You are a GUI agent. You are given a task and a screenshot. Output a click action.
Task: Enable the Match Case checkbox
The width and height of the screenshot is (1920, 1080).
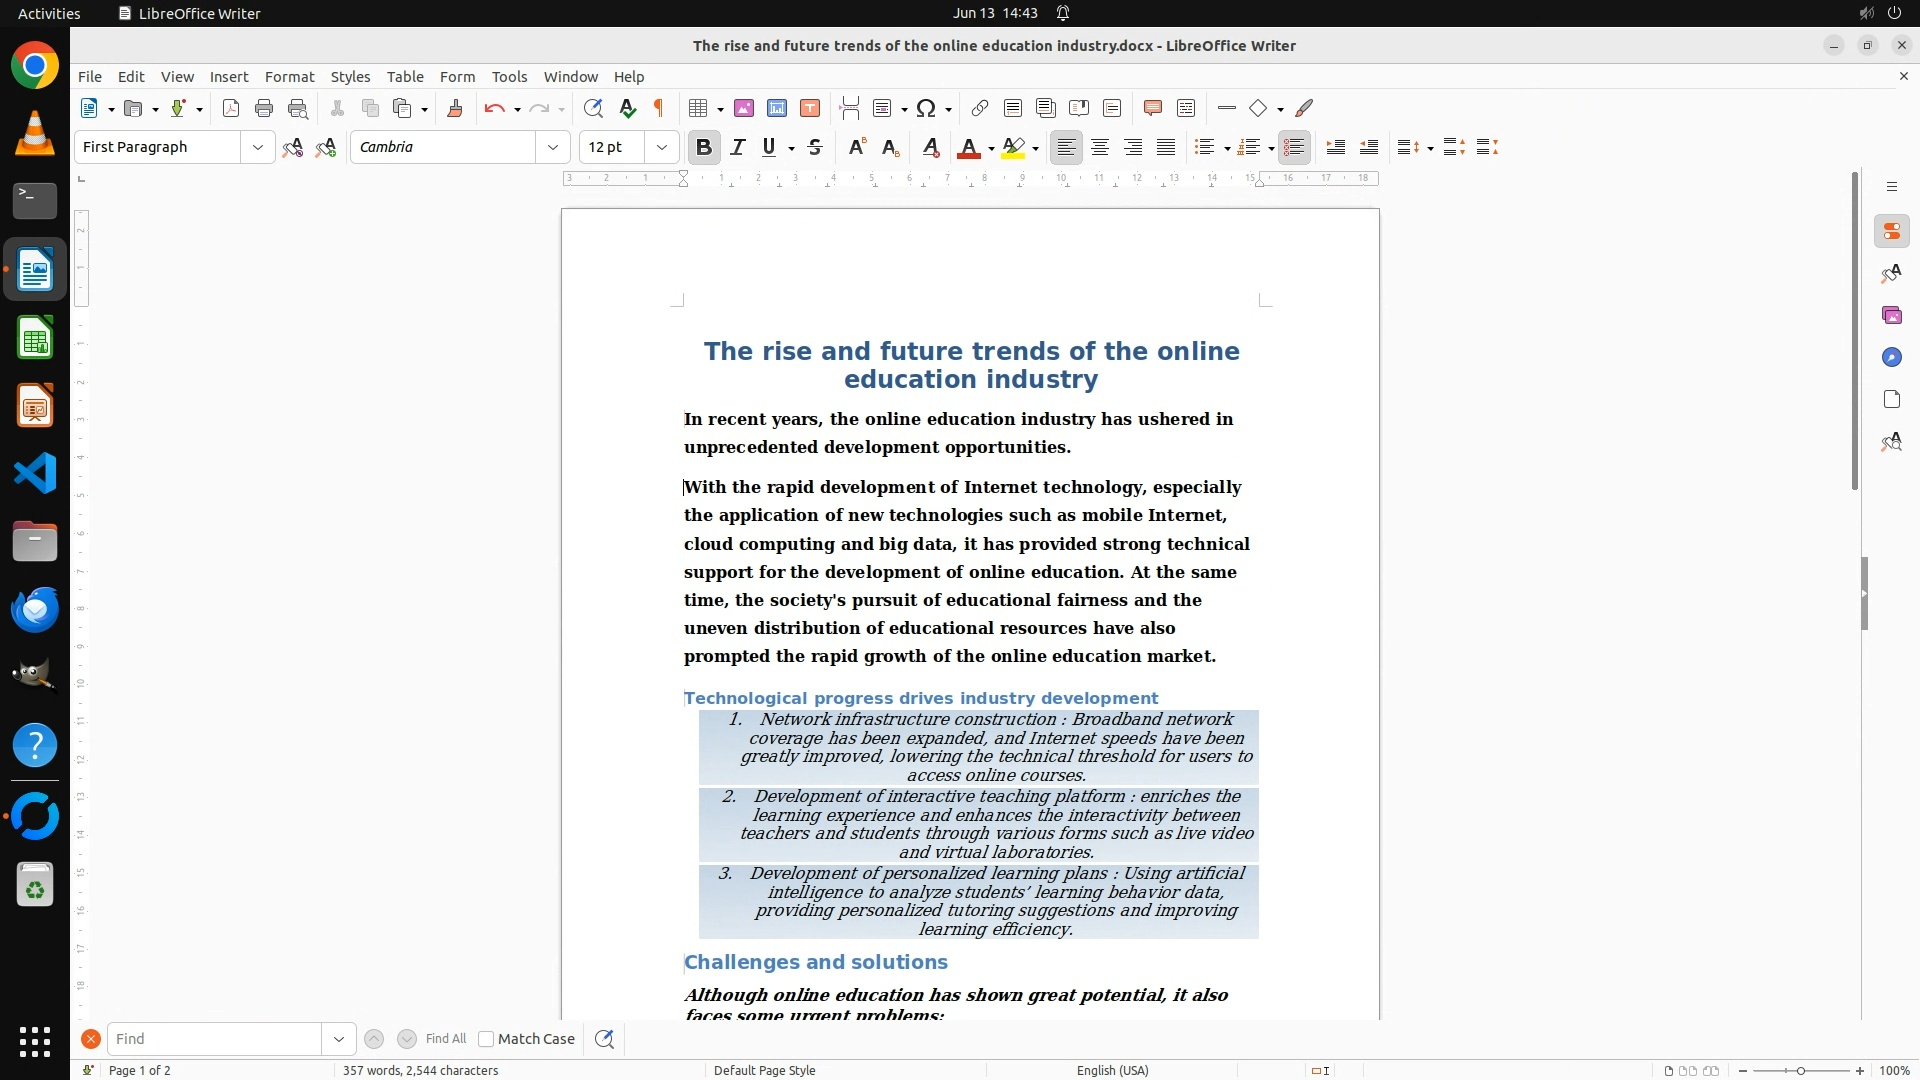(x=487, y=1039)
